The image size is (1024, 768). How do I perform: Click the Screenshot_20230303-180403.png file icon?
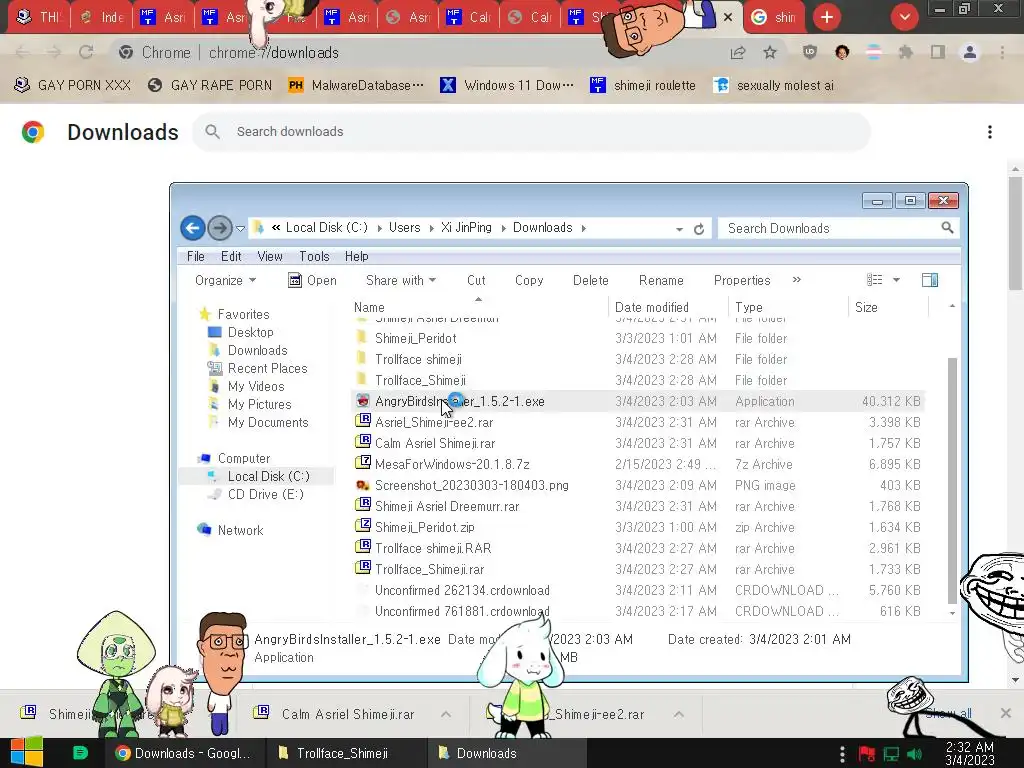(362, 485)
